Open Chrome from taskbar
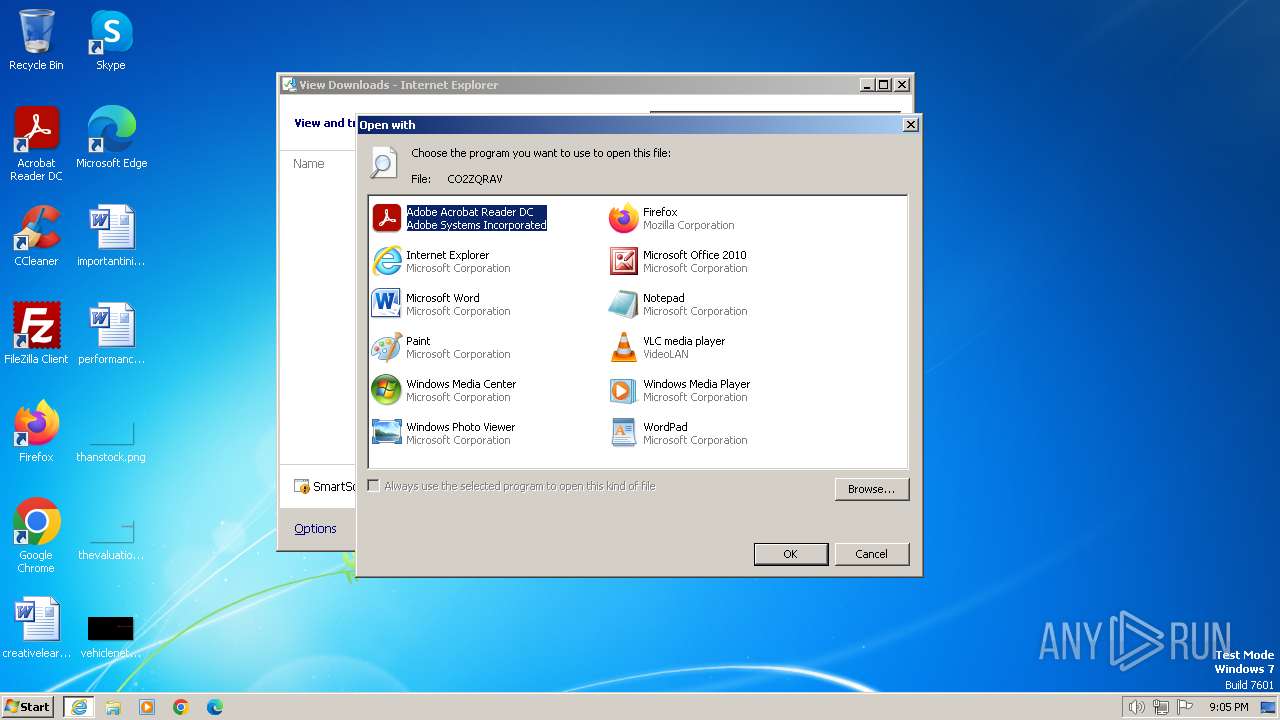 tap(181, 707)
